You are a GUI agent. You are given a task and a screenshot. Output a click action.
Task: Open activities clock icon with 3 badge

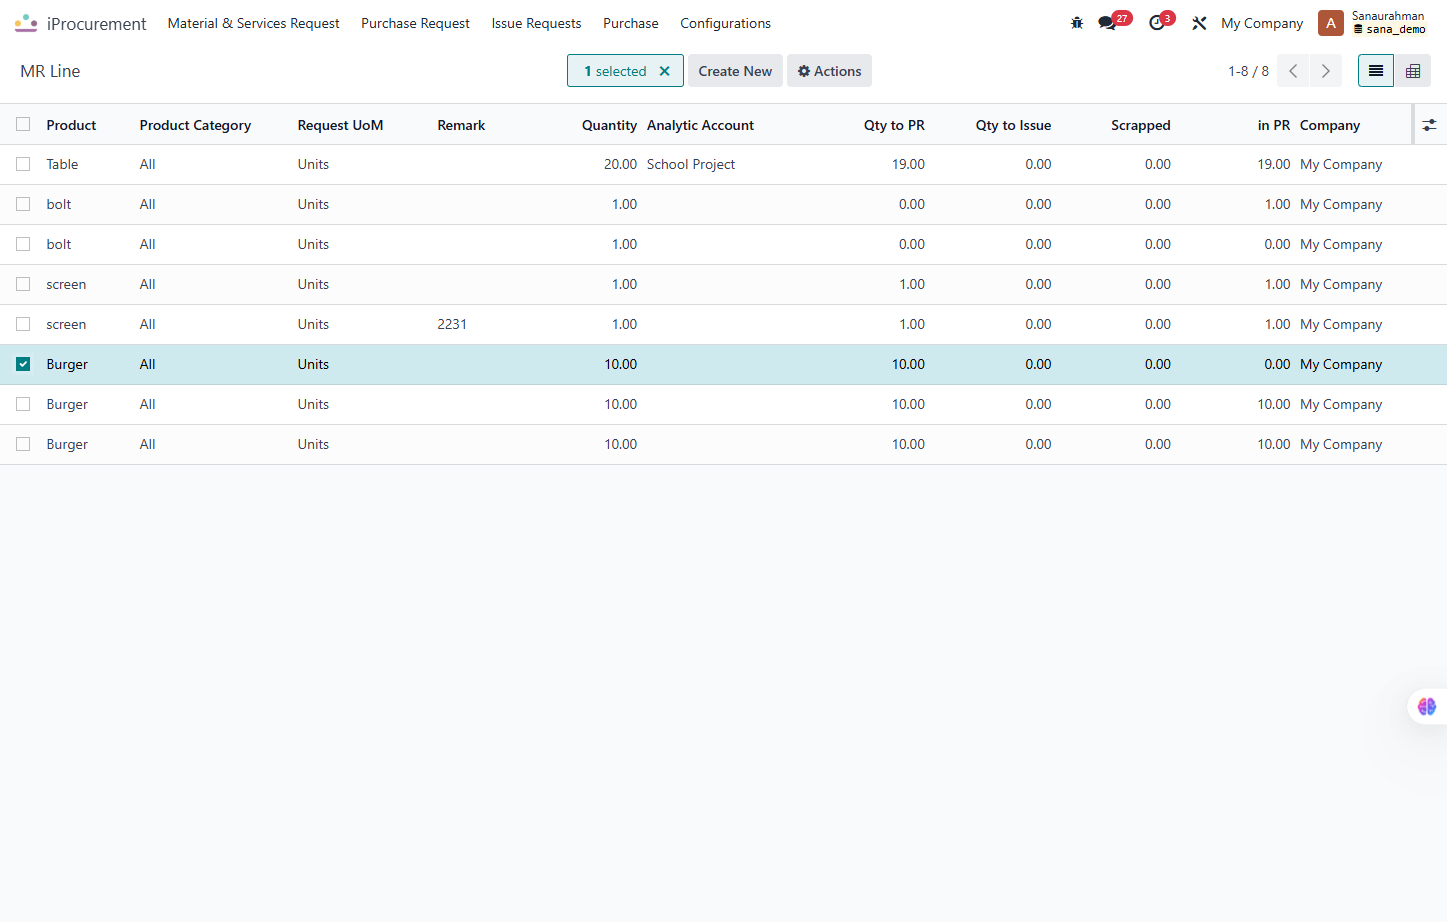pyautogui.click(x=1161, y=22)
